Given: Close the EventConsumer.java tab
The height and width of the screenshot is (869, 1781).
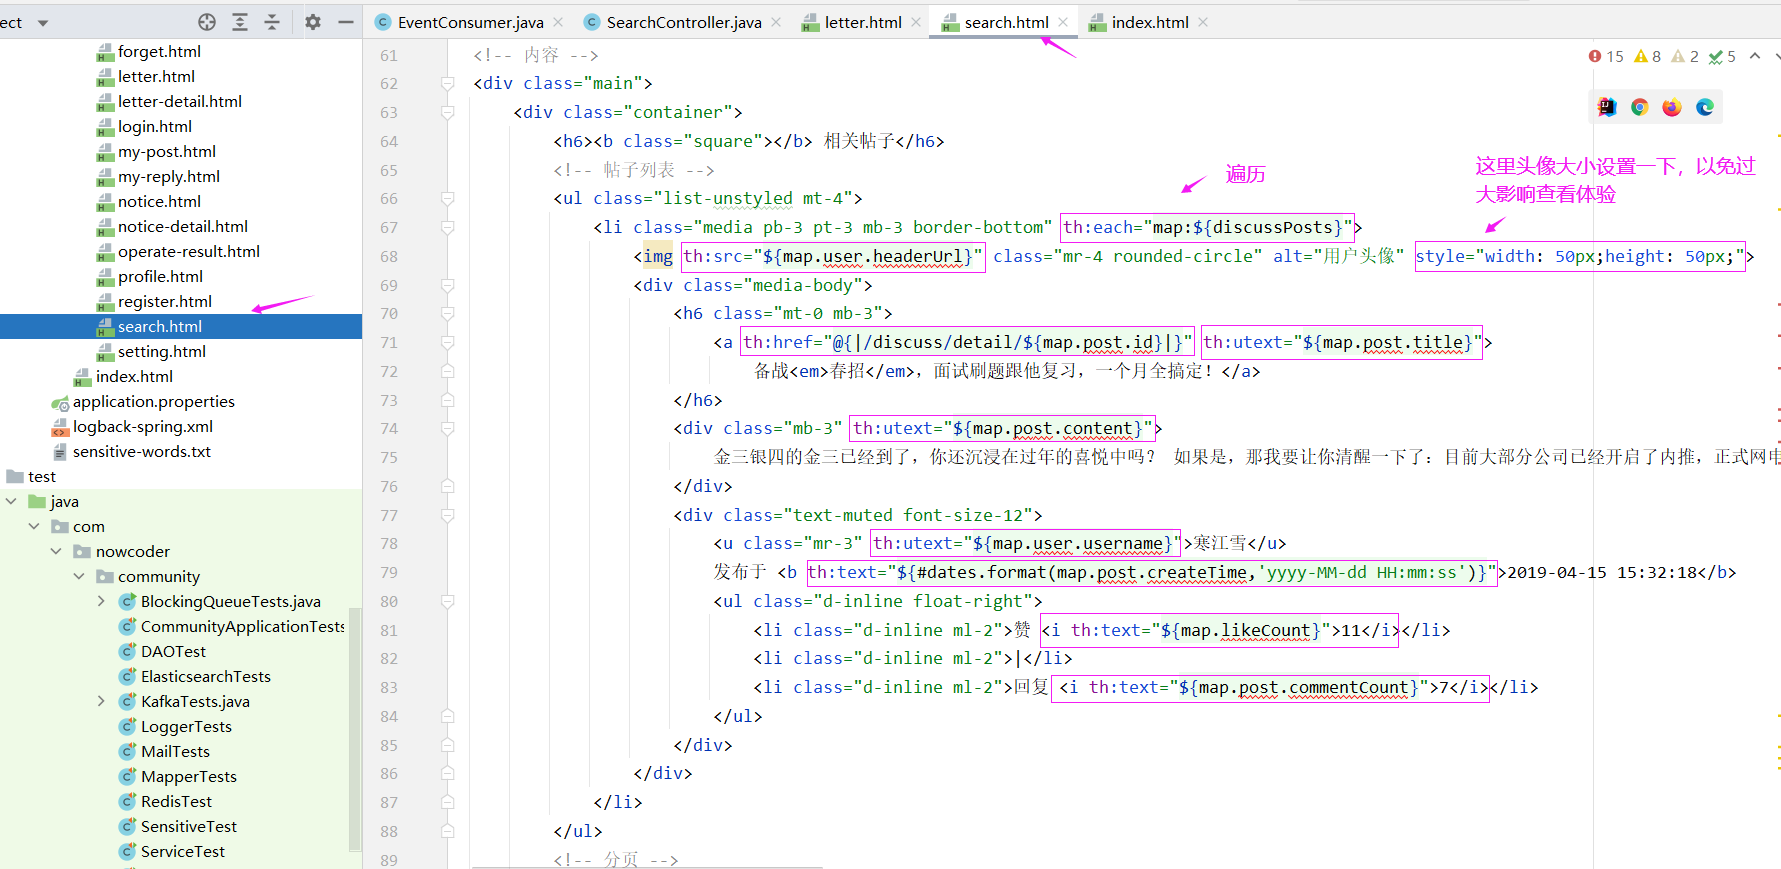Looking at the screenshot, I should point(558,22).
